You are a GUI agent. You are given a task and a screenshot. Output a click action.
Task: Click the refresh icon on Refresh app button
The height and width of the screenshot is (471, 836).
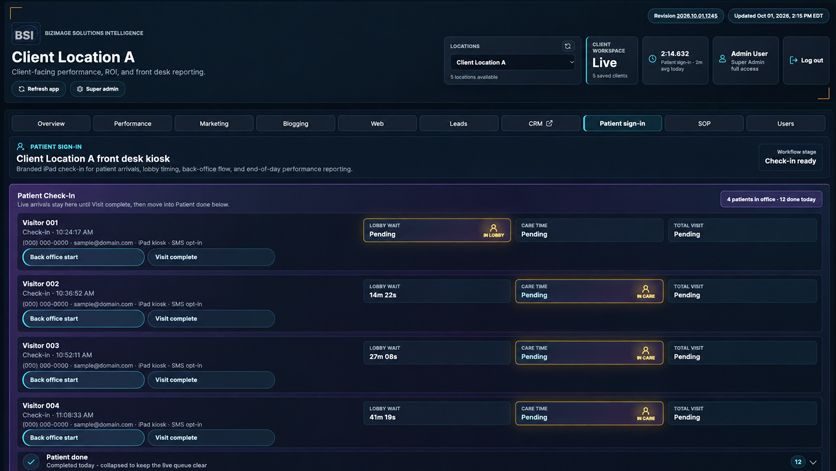coord(21,89)
